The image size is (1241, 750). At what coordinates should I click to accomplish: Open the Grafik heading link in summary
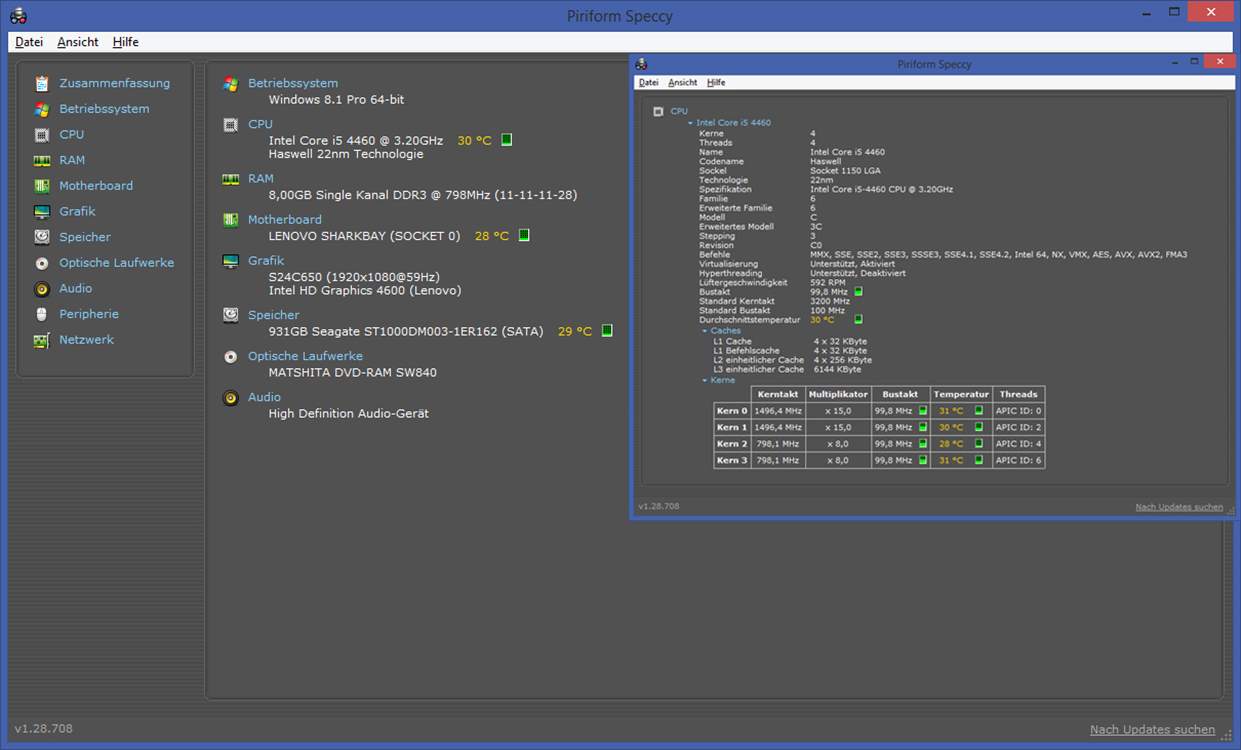pos(266,261)
